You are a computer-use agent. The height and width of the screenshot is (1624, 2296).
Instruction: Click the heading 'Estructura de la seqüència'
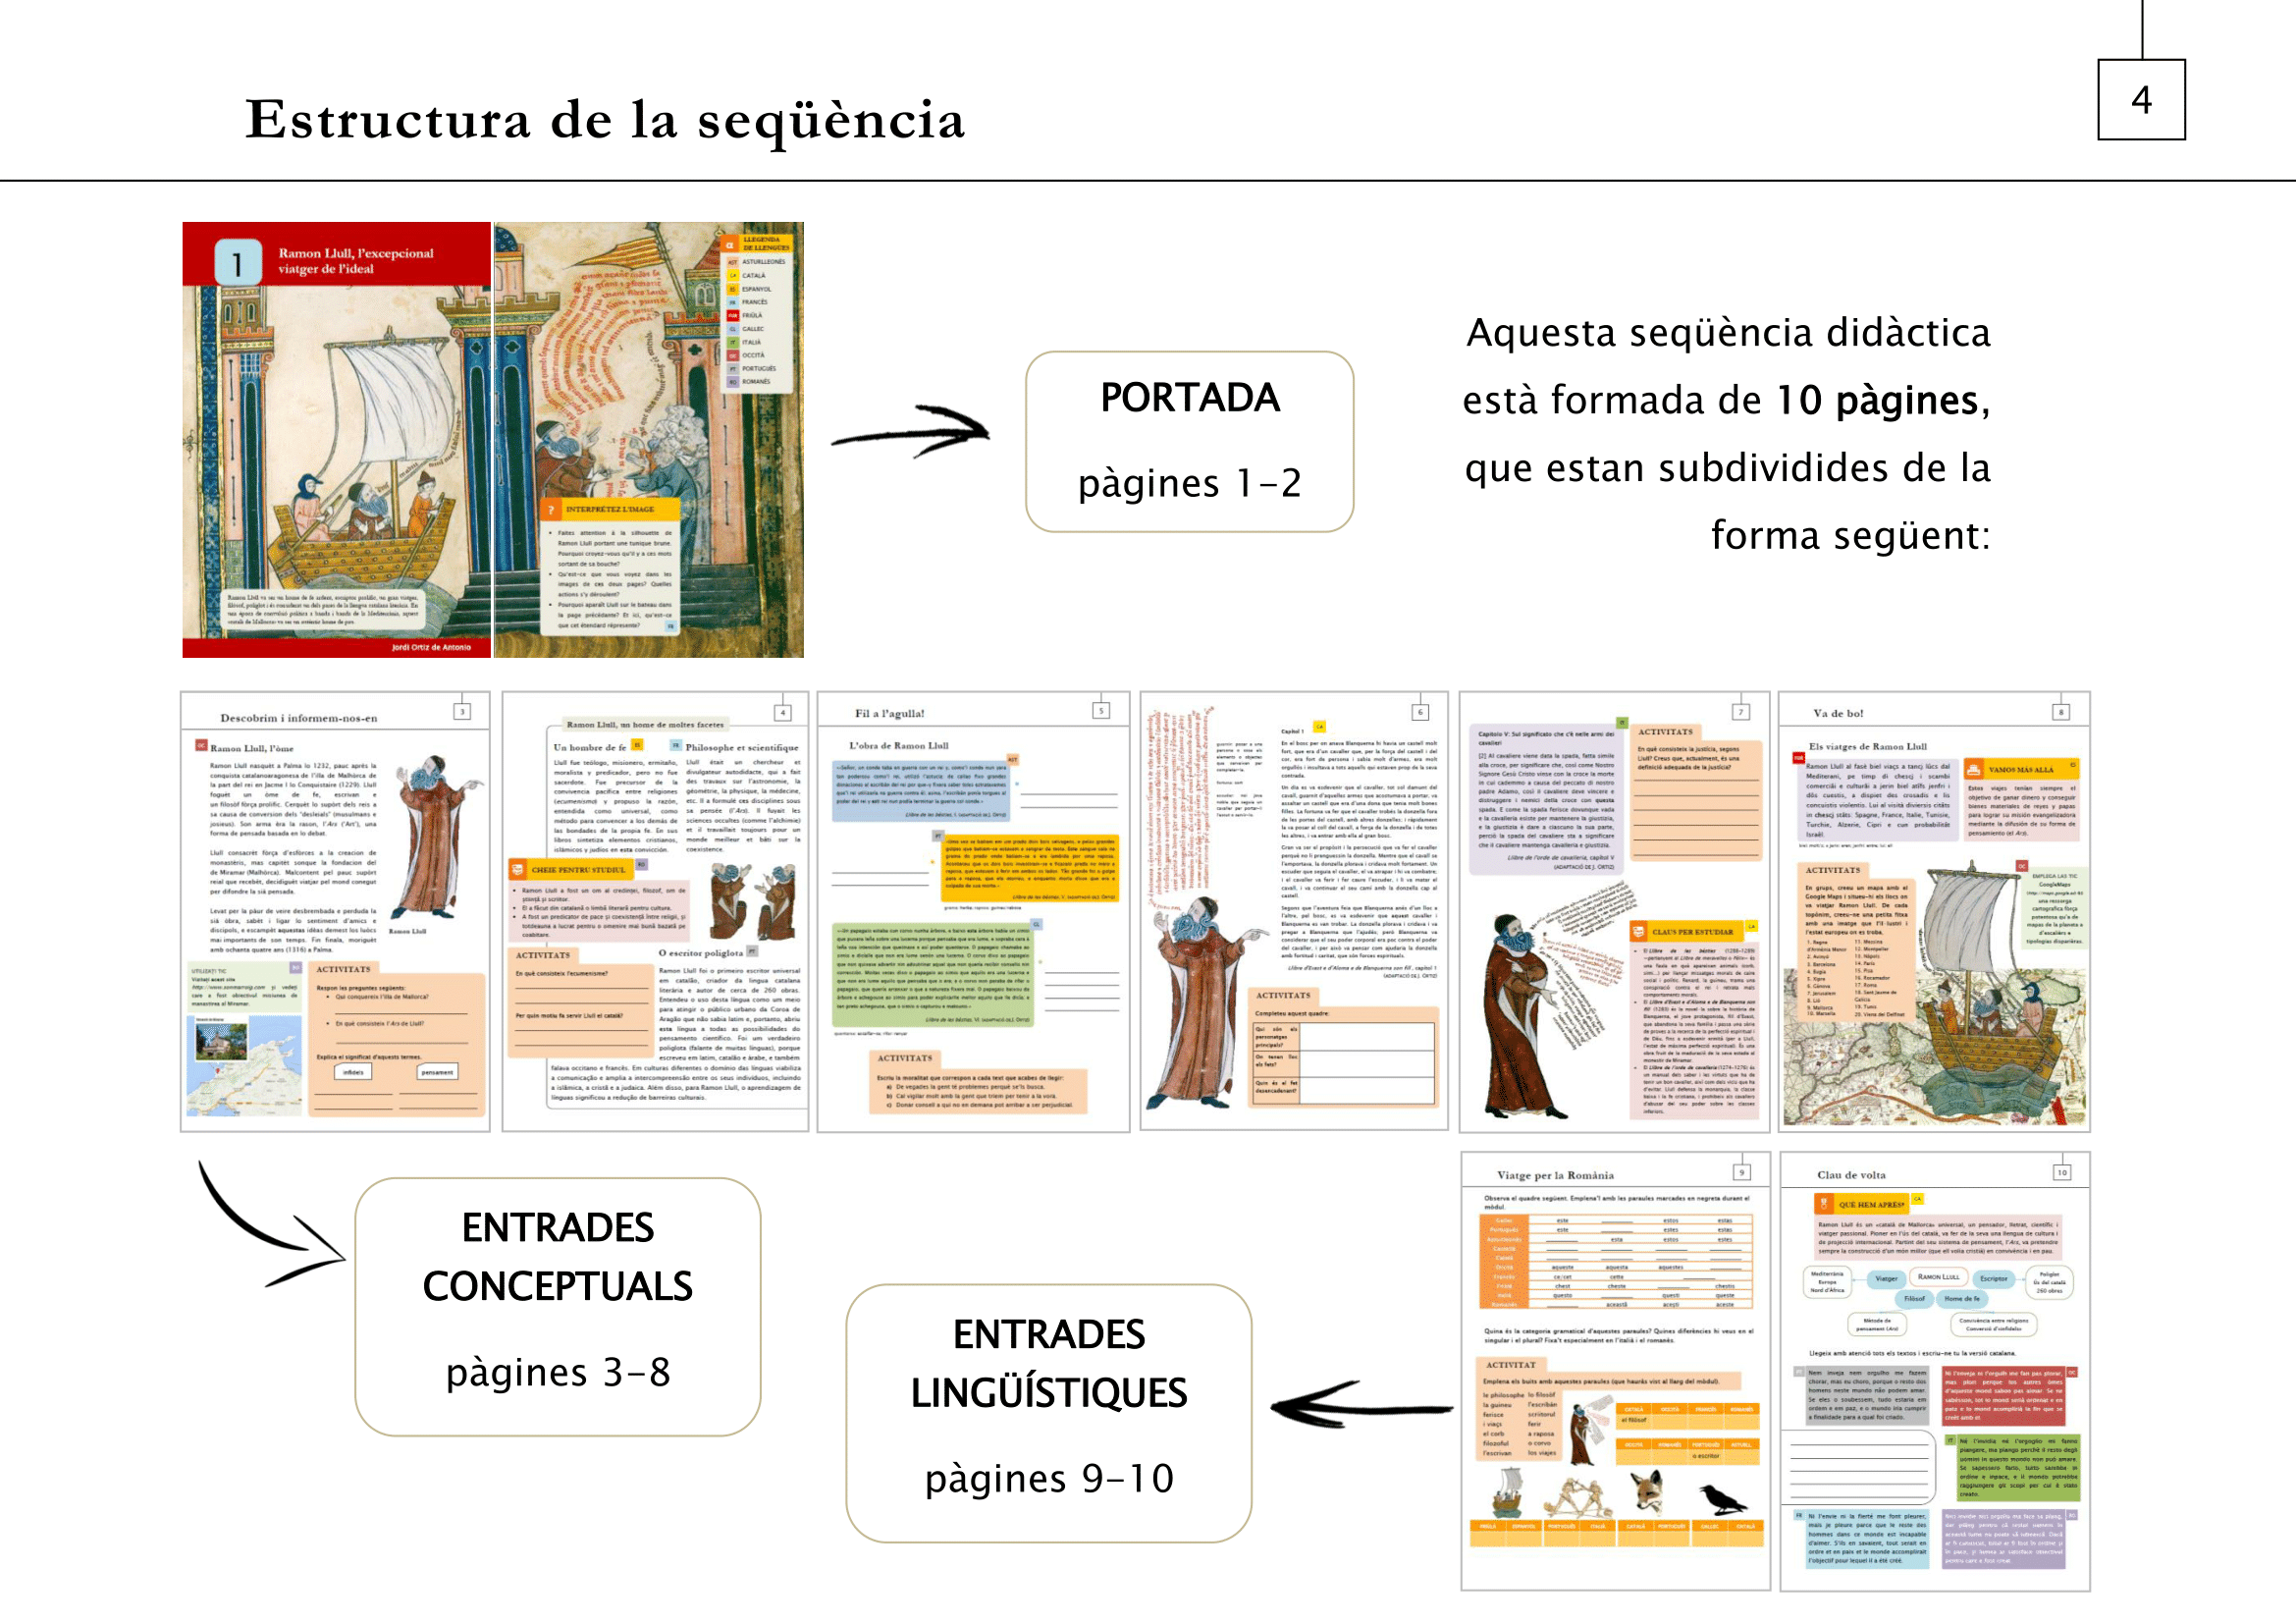[x=605, y=120]
